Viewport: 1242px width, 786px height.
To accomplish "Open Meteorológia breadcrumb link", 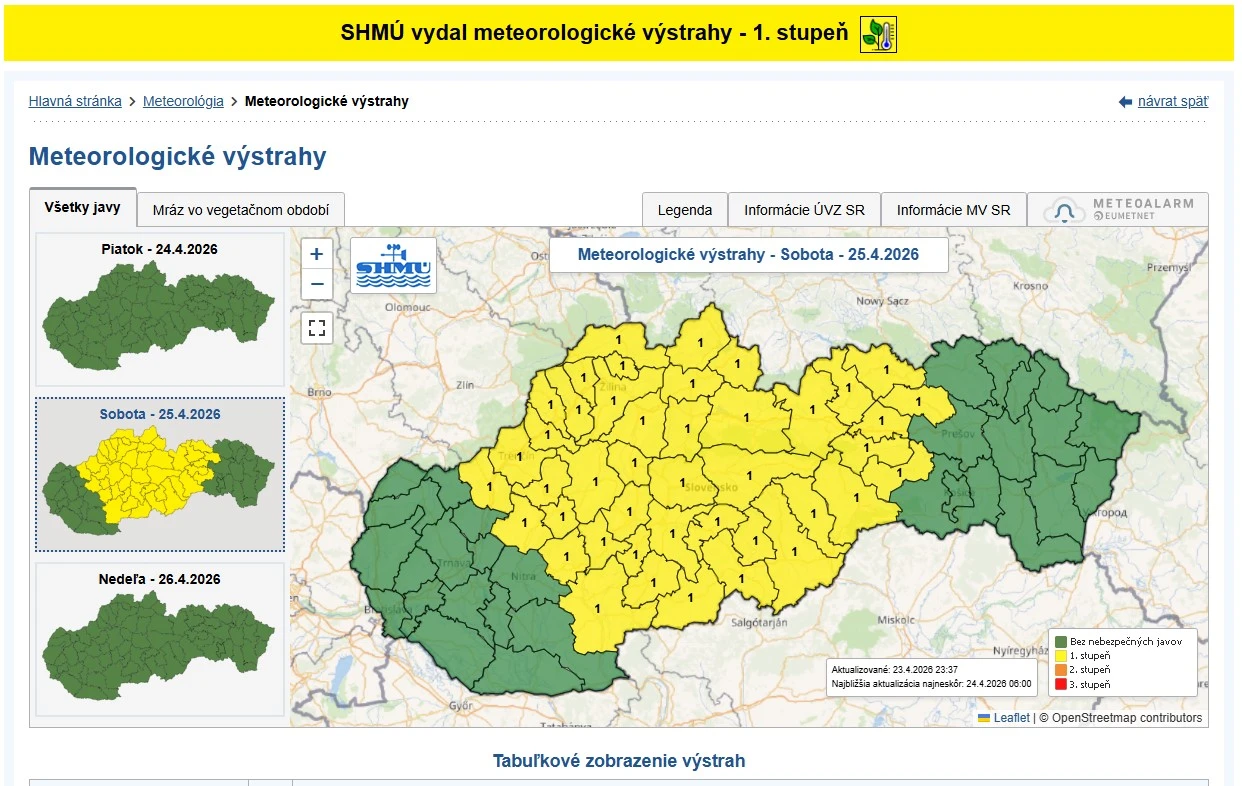I will [x=183, y=101].
